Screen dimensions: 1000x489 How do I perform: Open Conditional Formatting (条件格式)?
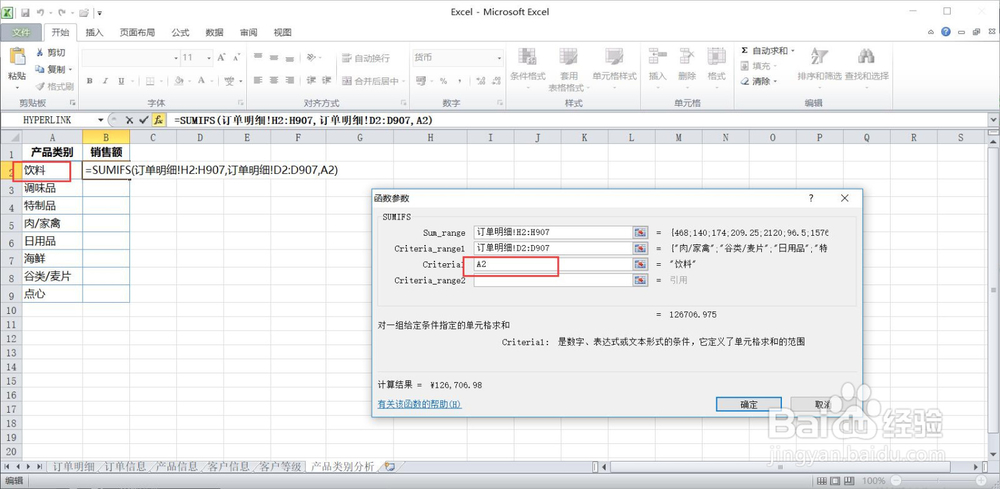coord(527,68)
